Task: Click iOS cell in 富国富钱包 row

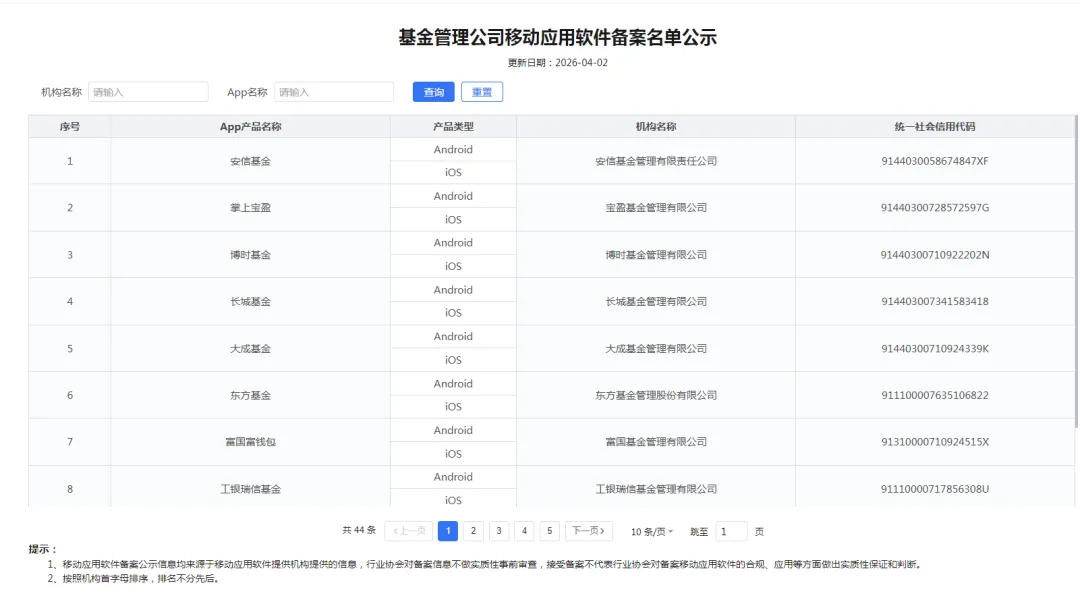Action: pos(453,453)
